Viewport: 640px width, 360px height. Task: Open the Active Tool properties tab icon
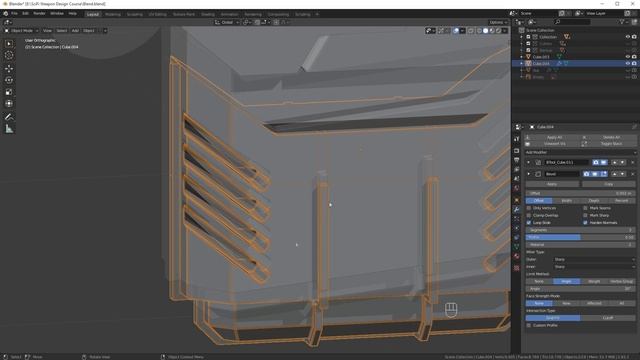pos(517,139)
